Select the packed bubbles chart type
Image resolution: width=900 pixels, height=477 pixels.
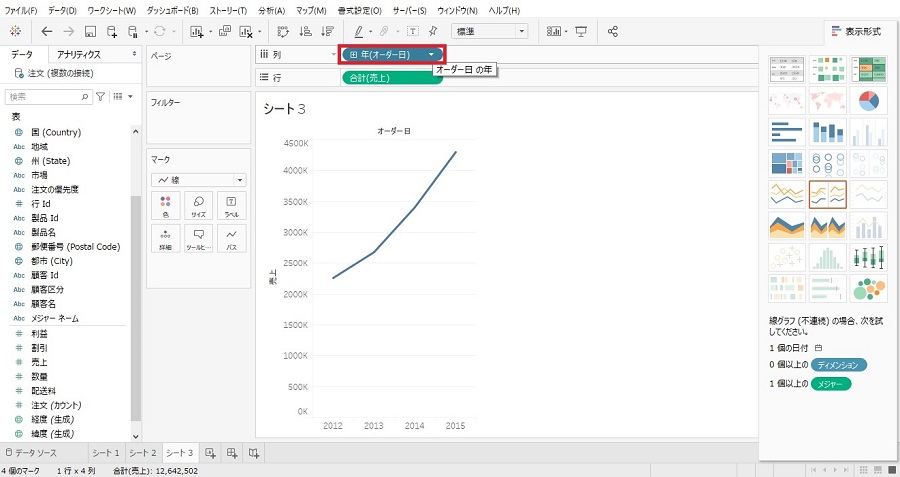point(868,288)
